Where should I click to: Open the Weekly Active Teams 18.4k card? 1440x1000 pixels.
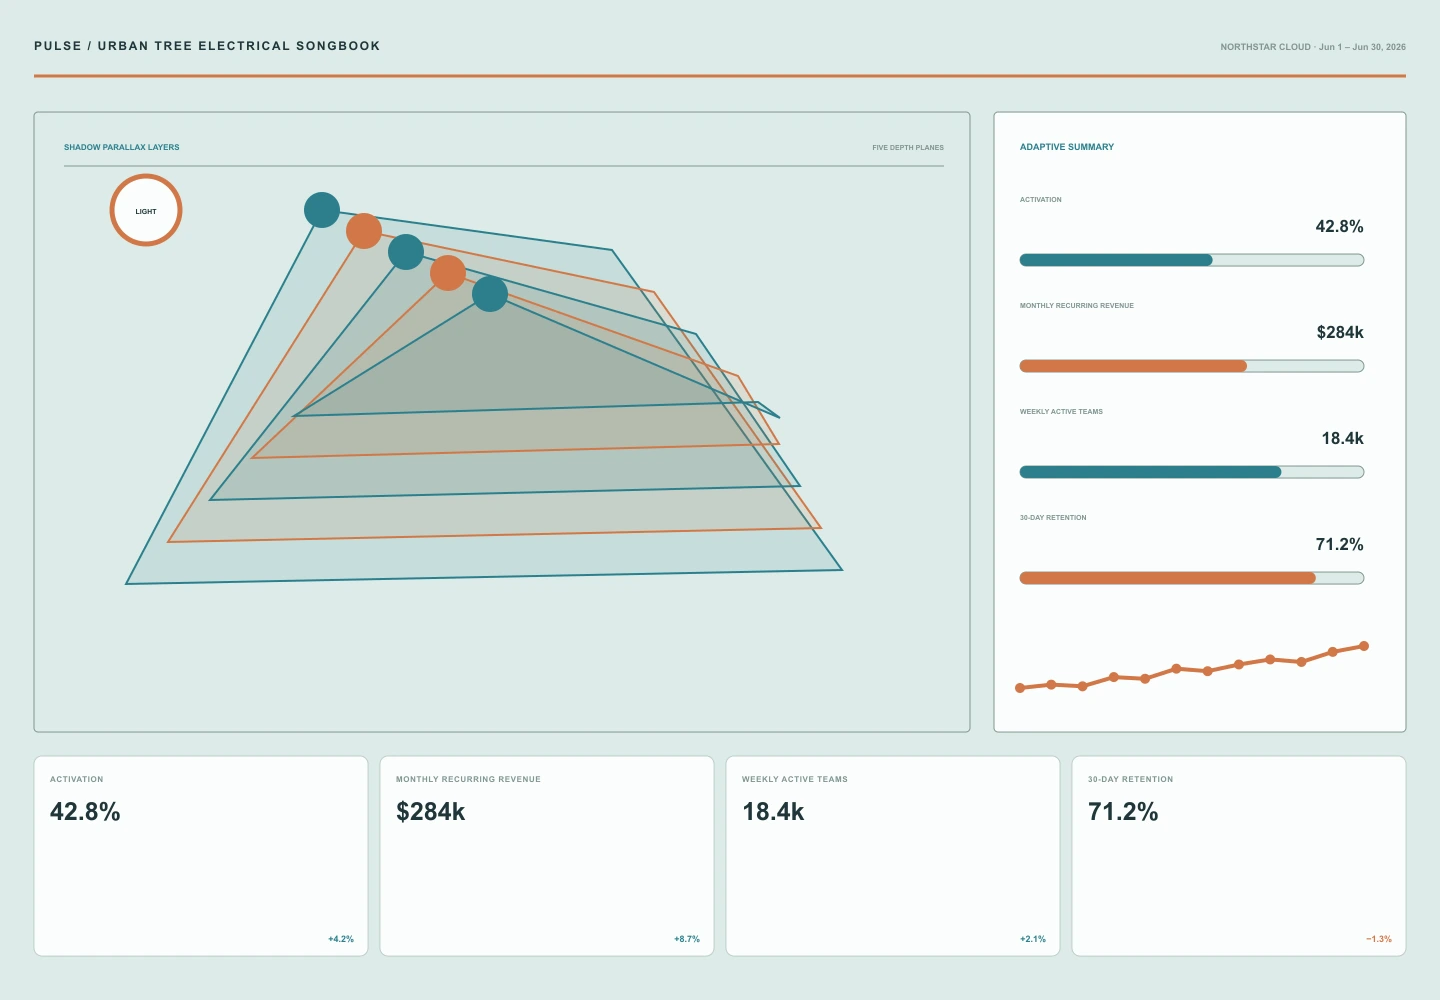[x=893, y=856]
